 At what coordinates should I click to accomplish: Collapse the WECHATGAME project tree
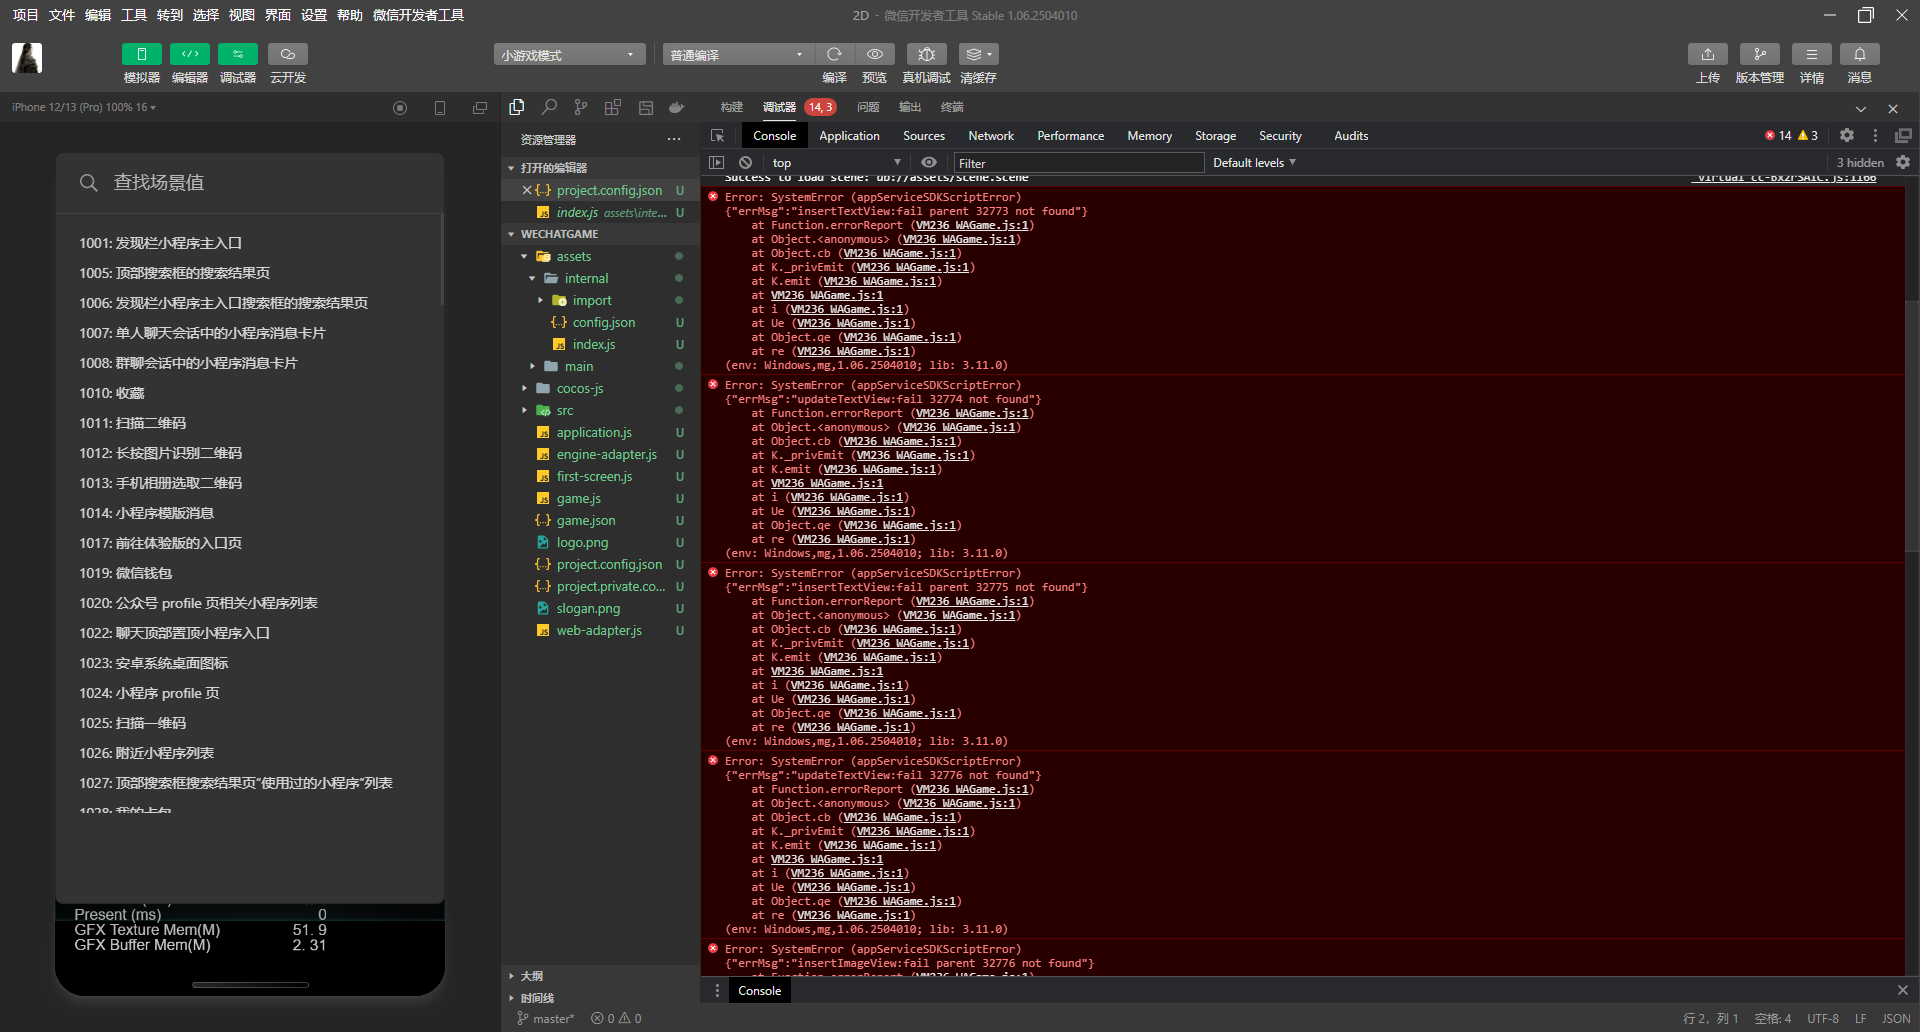511,234
